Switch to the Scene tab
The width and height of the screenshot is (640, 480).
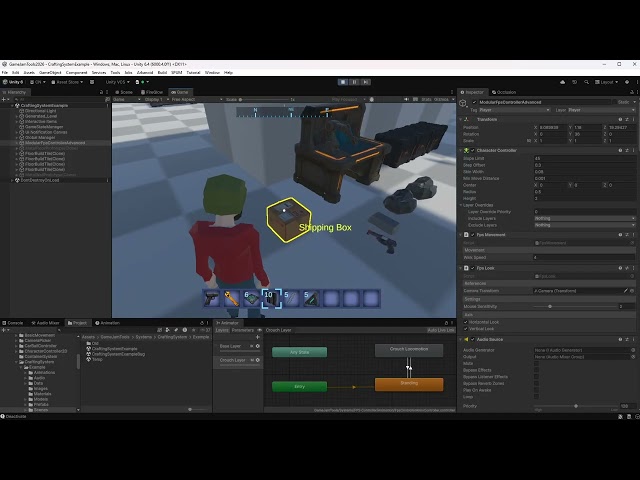coord(124,92)
